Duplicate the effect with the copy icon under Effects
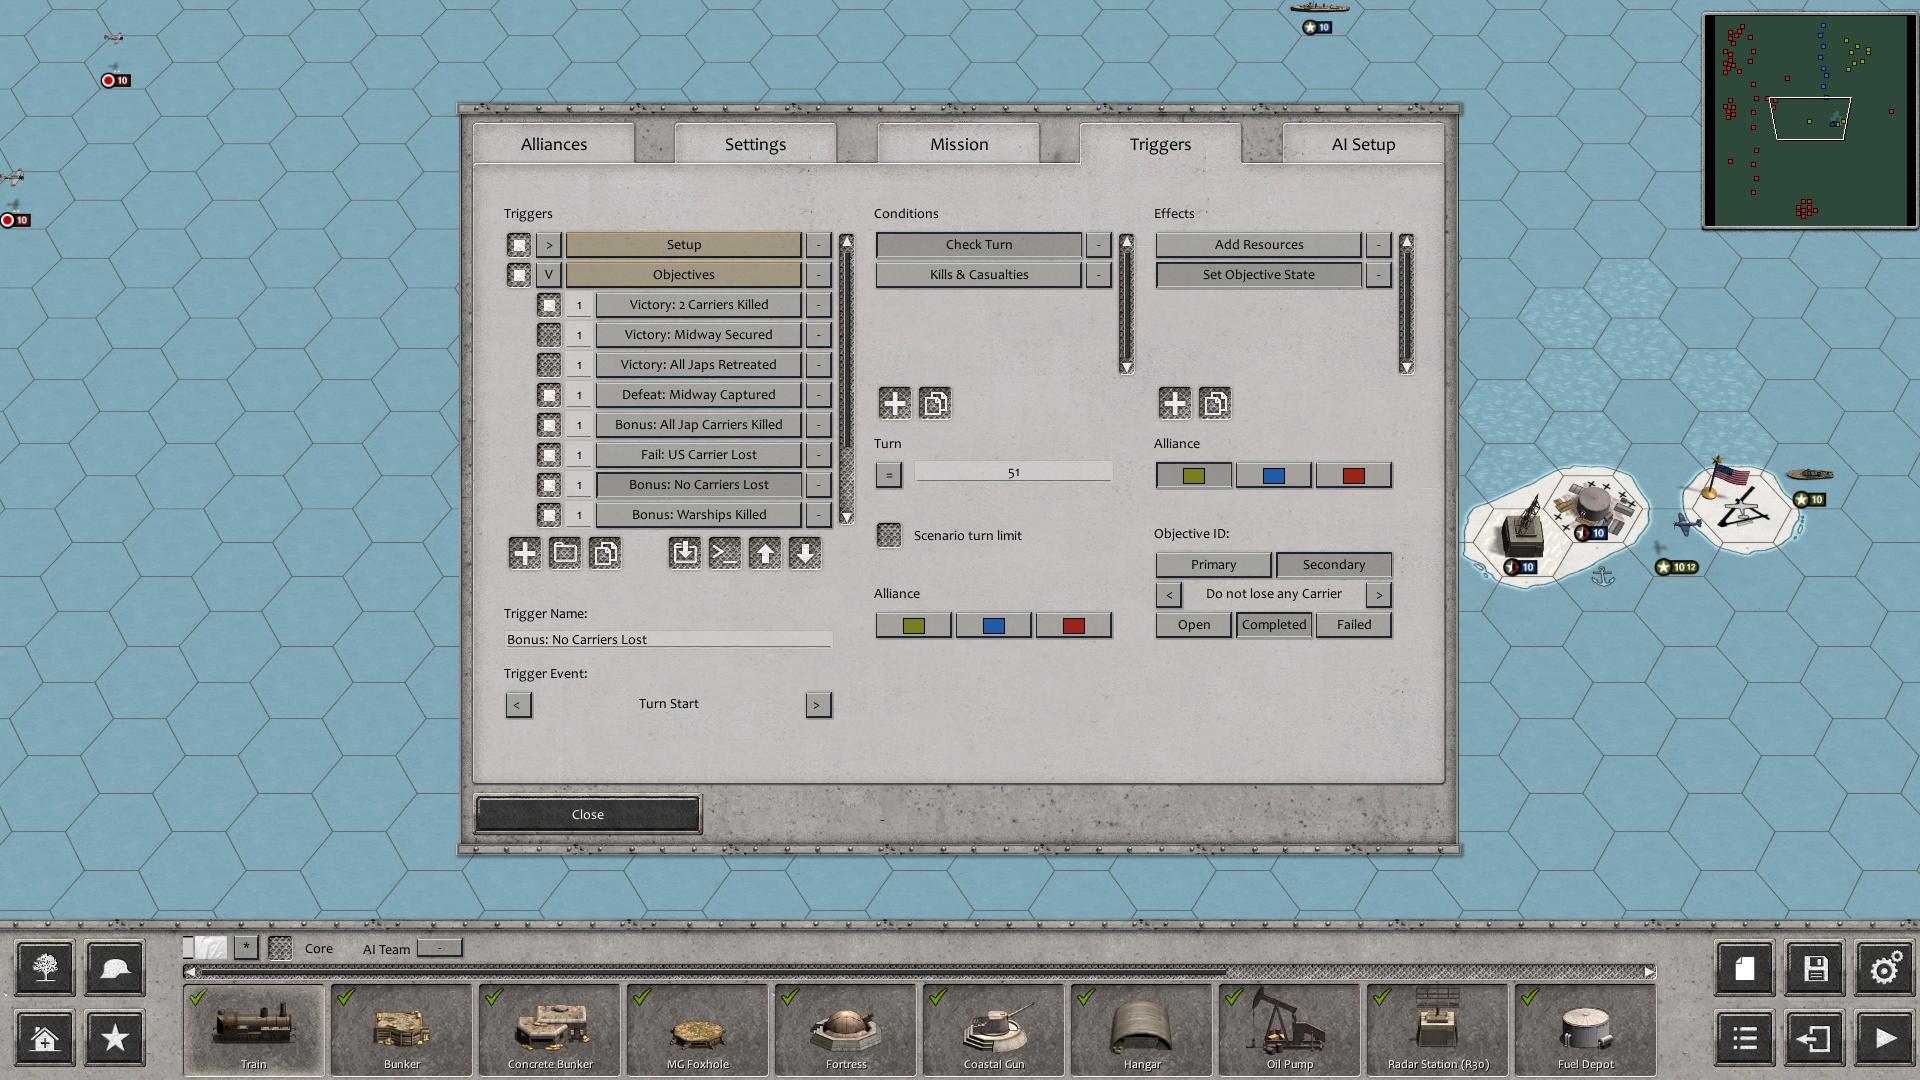1920x1080 pixels. click(x=1215, y=403)
